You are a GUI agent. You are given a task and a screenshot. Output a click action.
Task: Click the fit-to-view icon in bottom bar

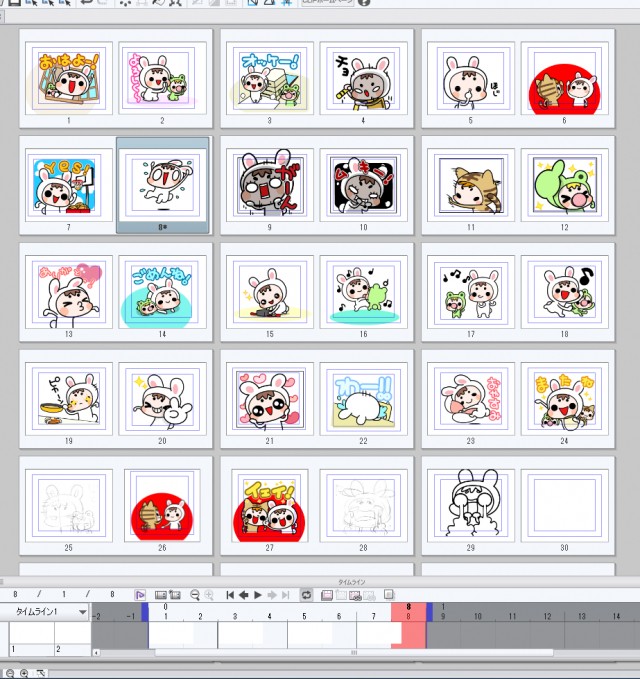click(x=41, y=674)
